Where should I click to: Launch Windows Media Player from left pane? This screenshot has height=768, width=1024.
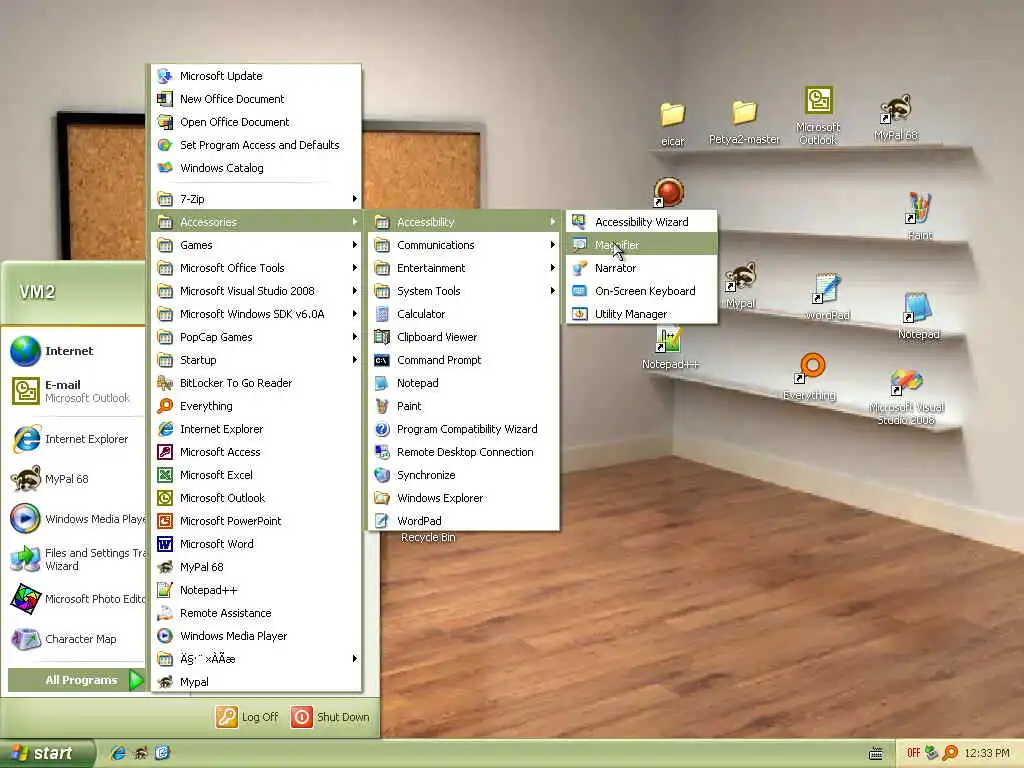pos(75,519)
